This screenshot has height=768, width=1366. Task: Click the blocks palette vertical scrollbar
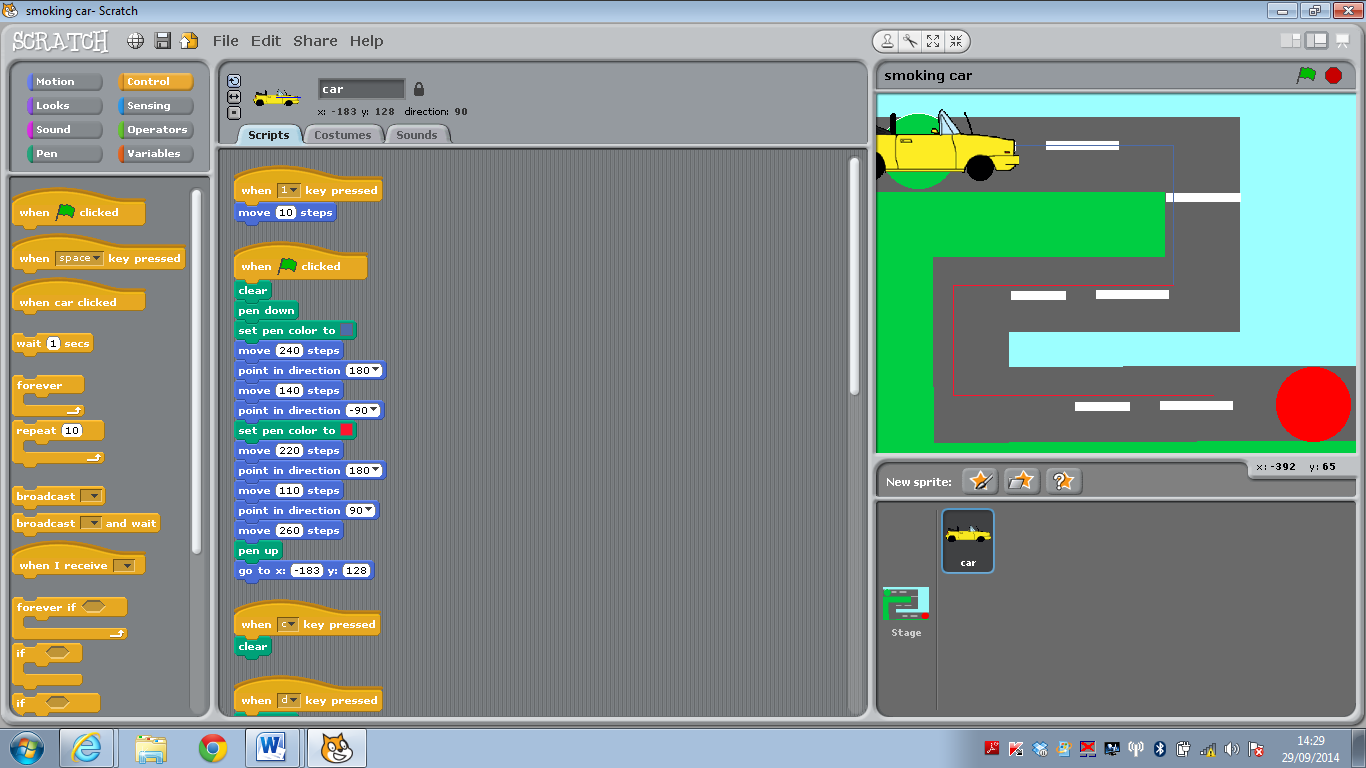(196, 370)
